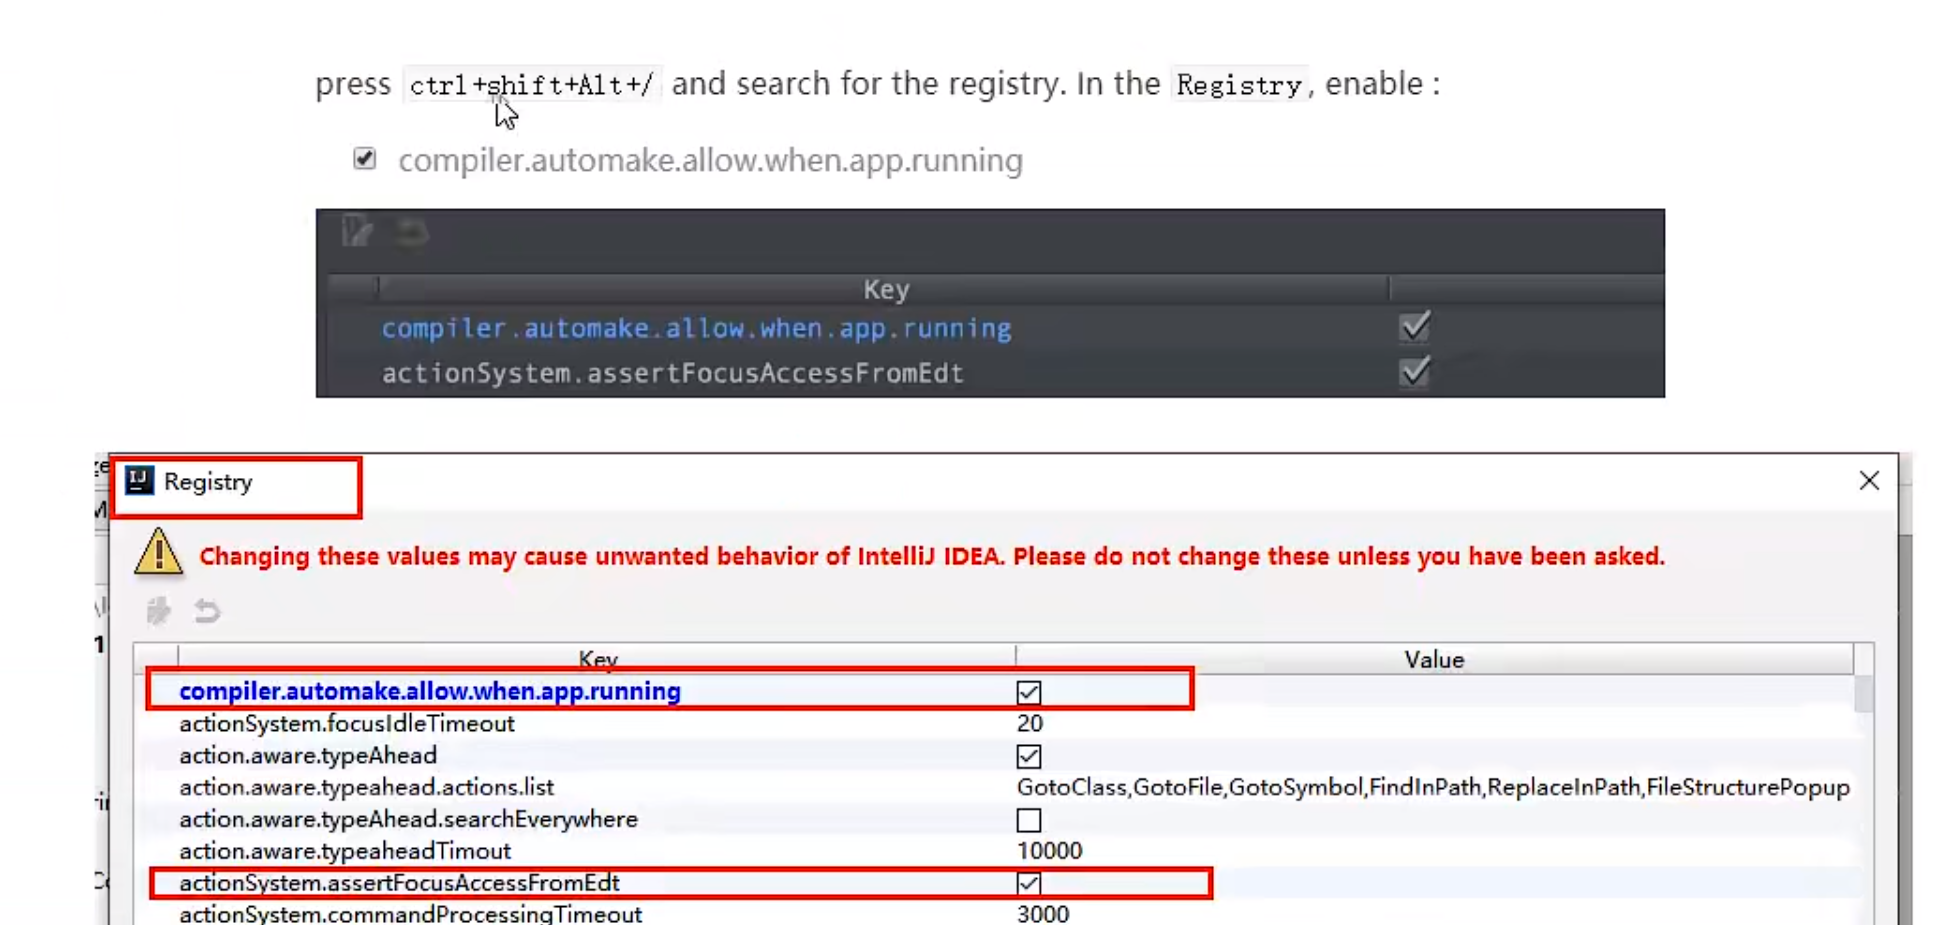
Task: Click the Value column header in Registry
Action: [x=1434, y=659]
